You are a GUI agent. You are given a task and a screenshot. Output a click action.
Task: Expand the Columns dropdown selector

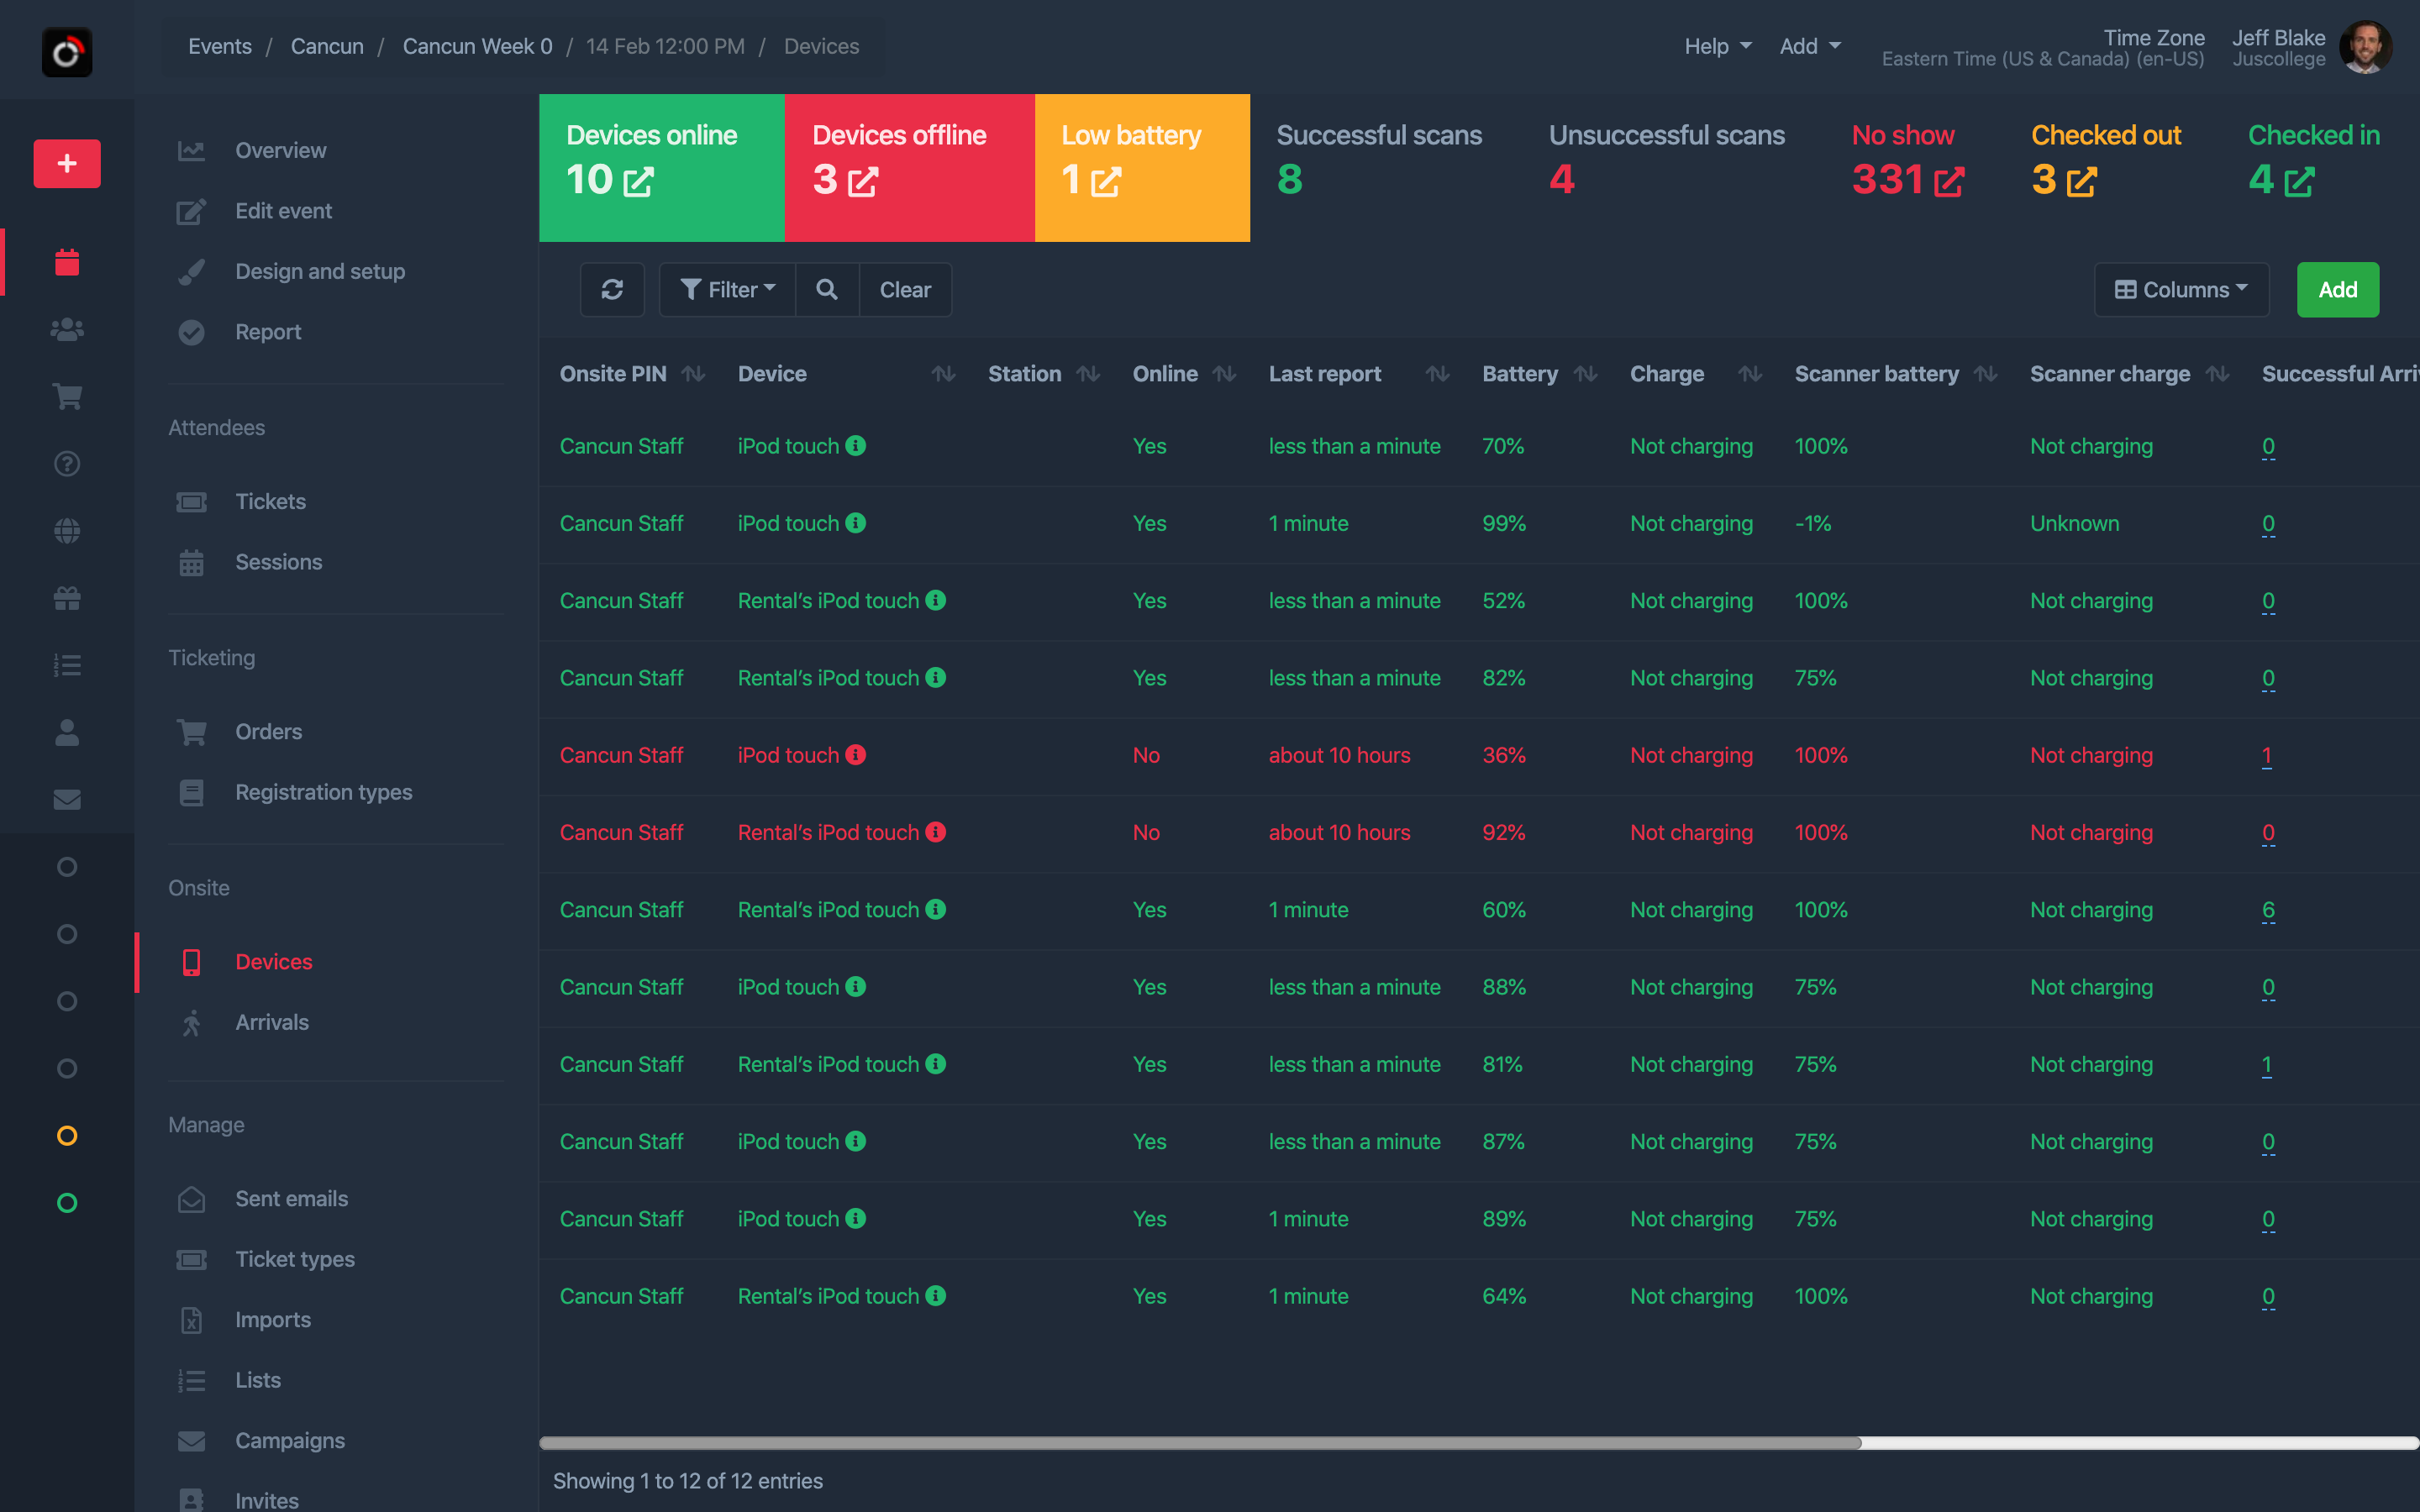tap(2180, 289)
